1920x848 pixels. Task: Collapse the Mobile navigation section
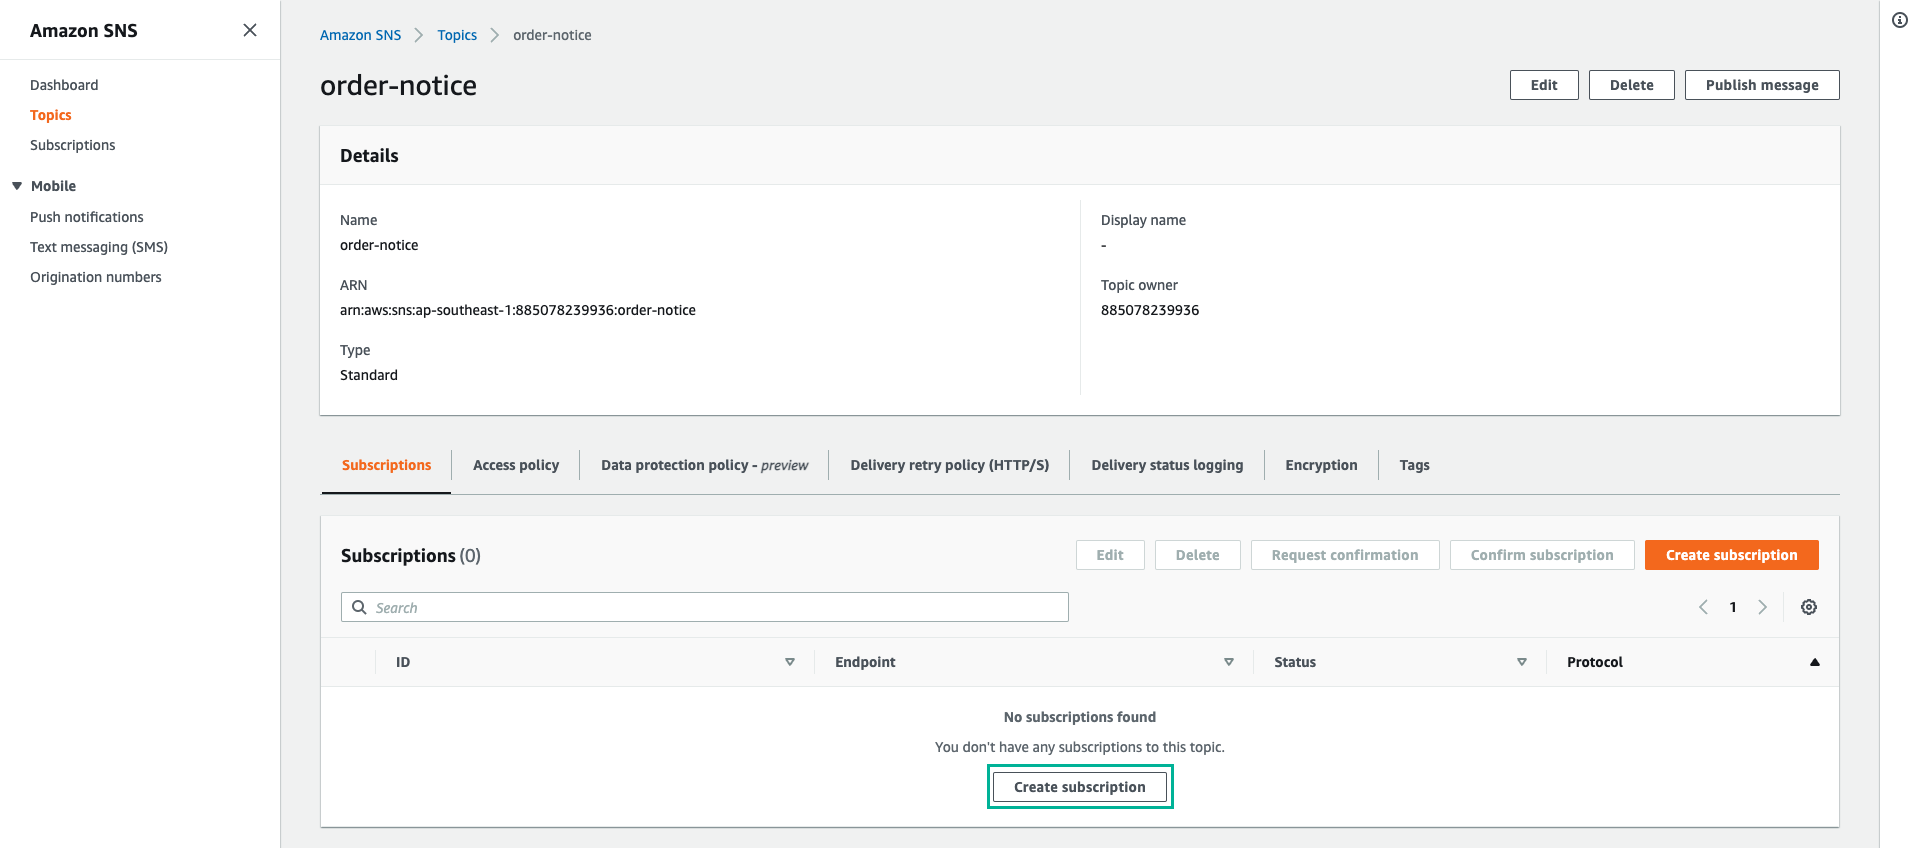(17, 186)
